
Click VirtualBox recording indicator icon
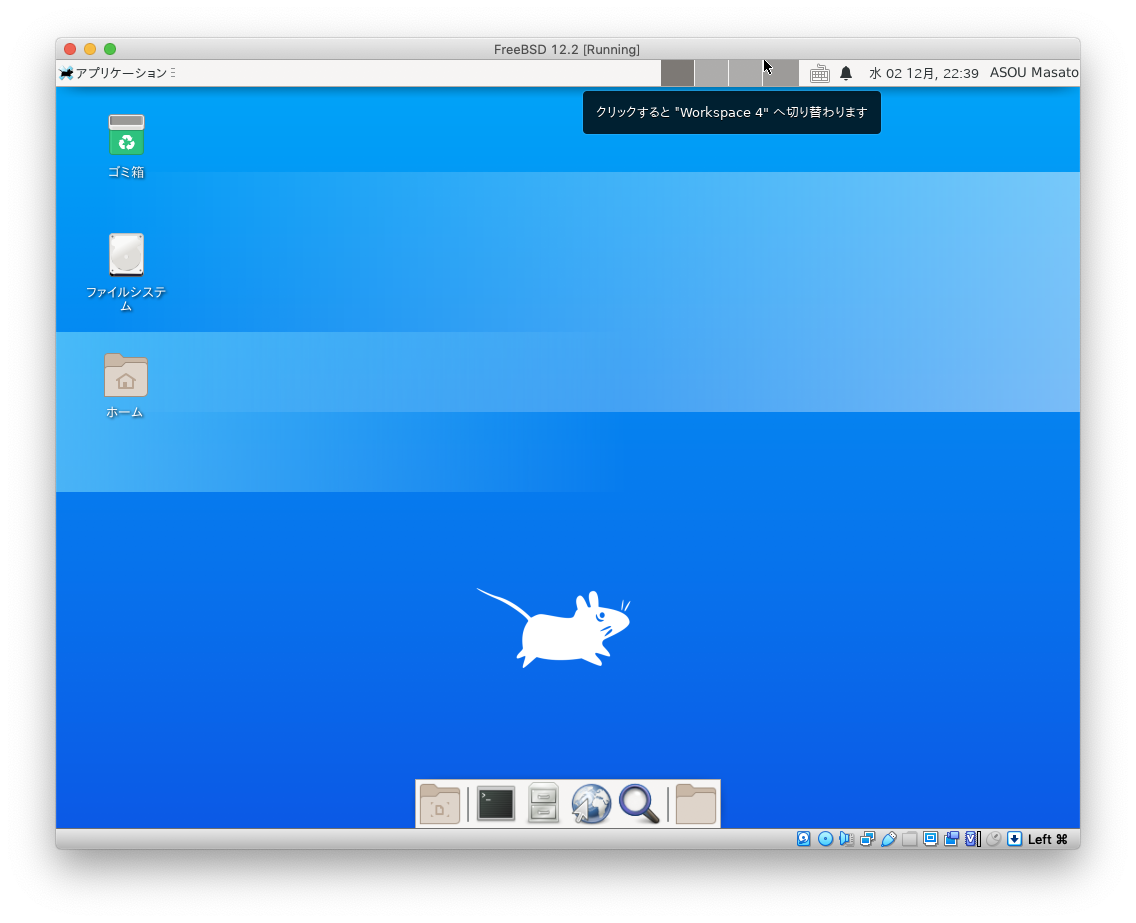[x=952, y=839]
